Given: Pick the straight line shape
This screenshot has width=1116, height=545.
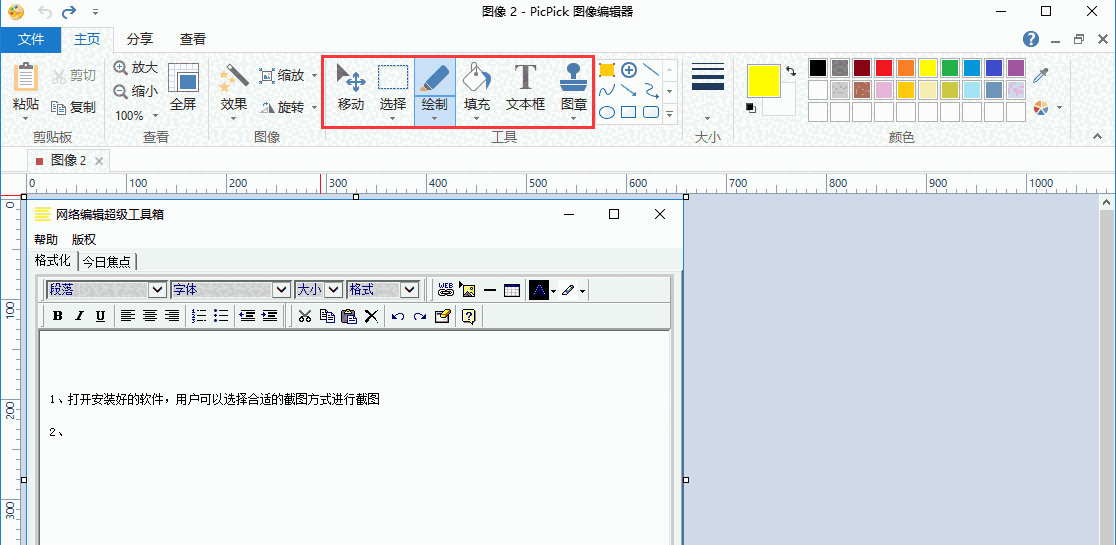Looking at the screenshot, I should tap(651, 70).
